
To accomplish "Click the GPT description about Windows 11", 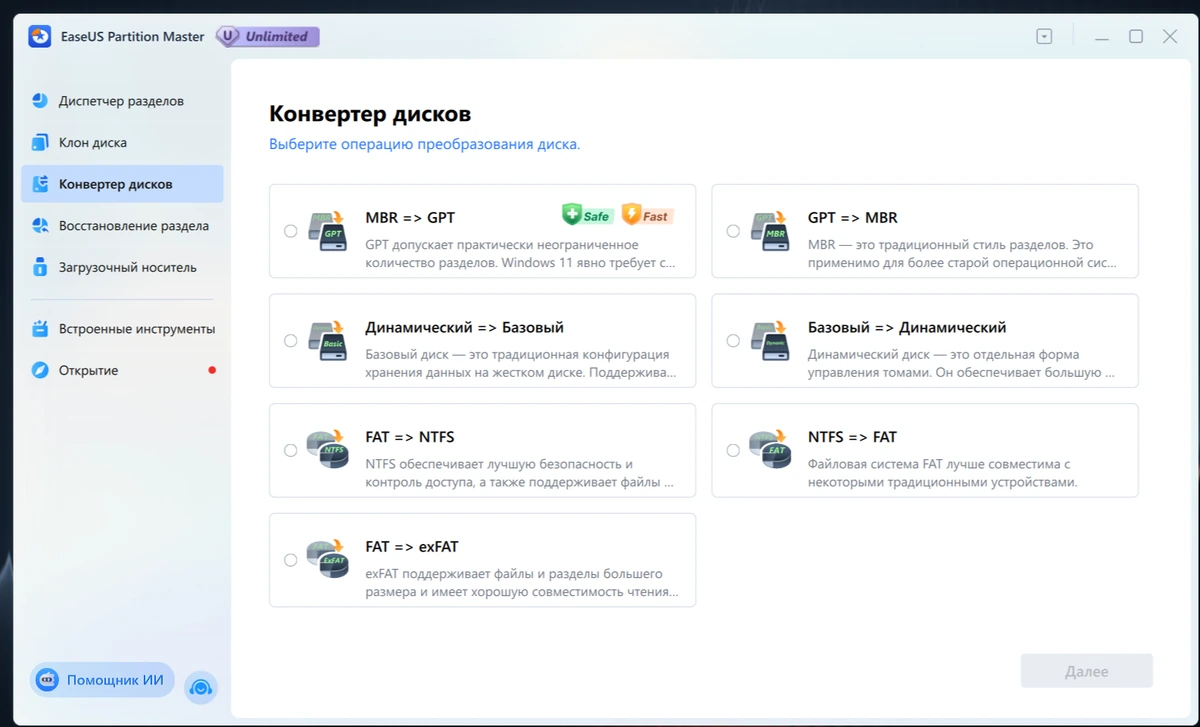I will pos(521,254).
